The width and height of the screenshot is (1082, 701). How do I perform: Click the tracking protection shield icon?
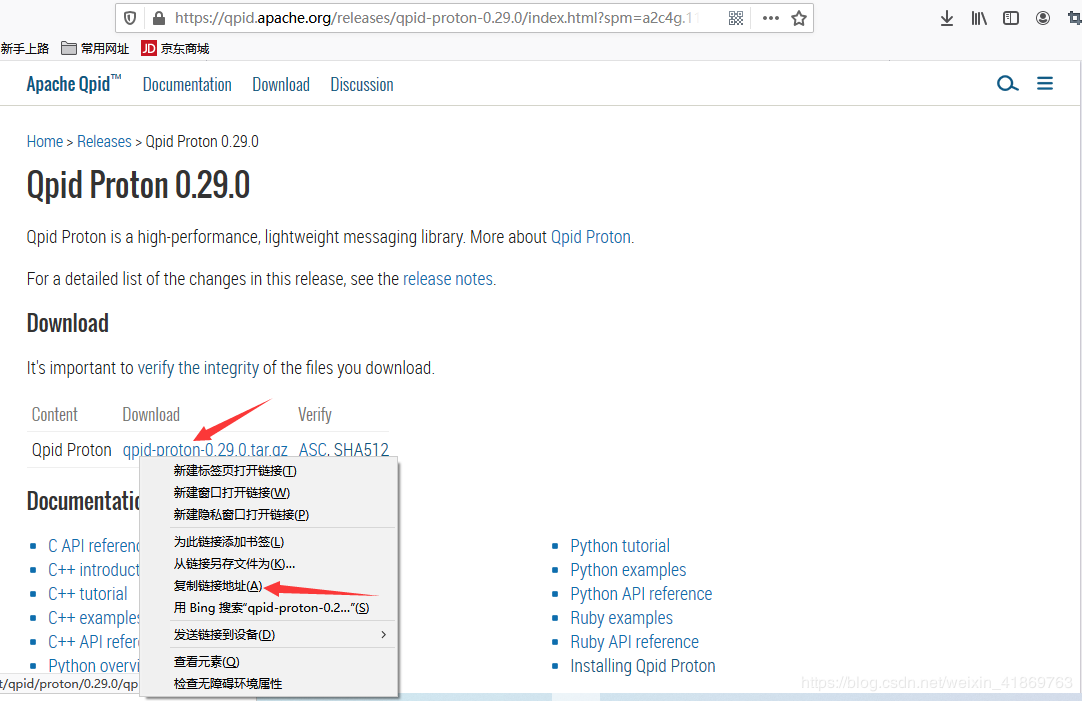(x=130, y=17)
